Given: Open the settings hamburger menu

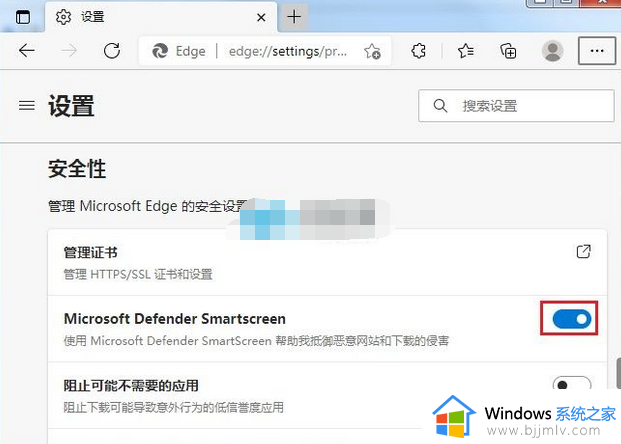Looking at the screenshot, I should (27, 106).
